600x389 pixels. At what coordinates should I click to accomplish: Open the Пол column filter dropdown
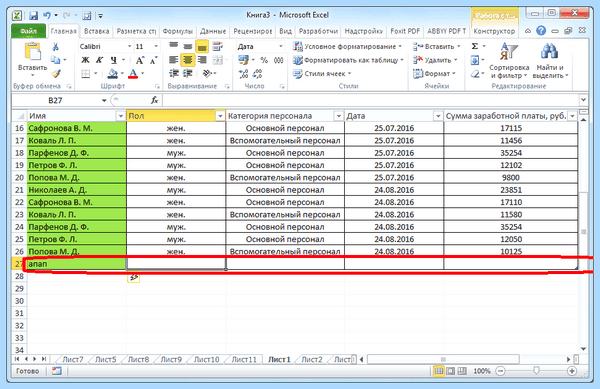[x=220, y=116]
